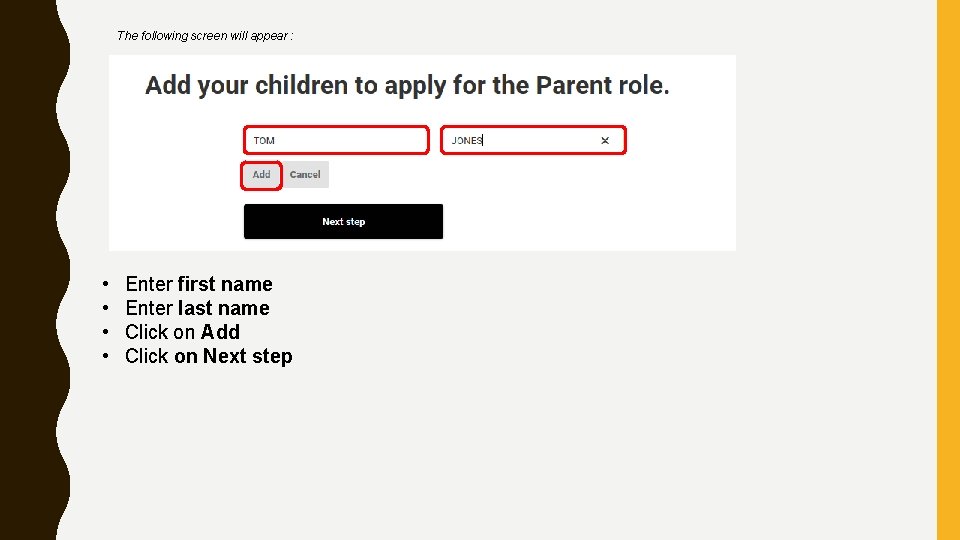This screenshot has height=540, width=960.
Task: Click the bold word "last name" in the bullets
Action: (x=224, y=308)
